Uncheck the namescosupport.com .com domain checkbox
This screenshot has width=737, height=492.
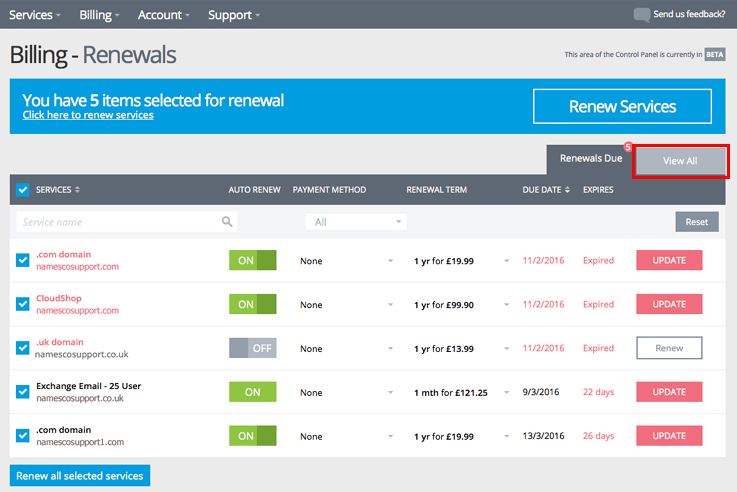pyautogui.click(x=23, y=260)
